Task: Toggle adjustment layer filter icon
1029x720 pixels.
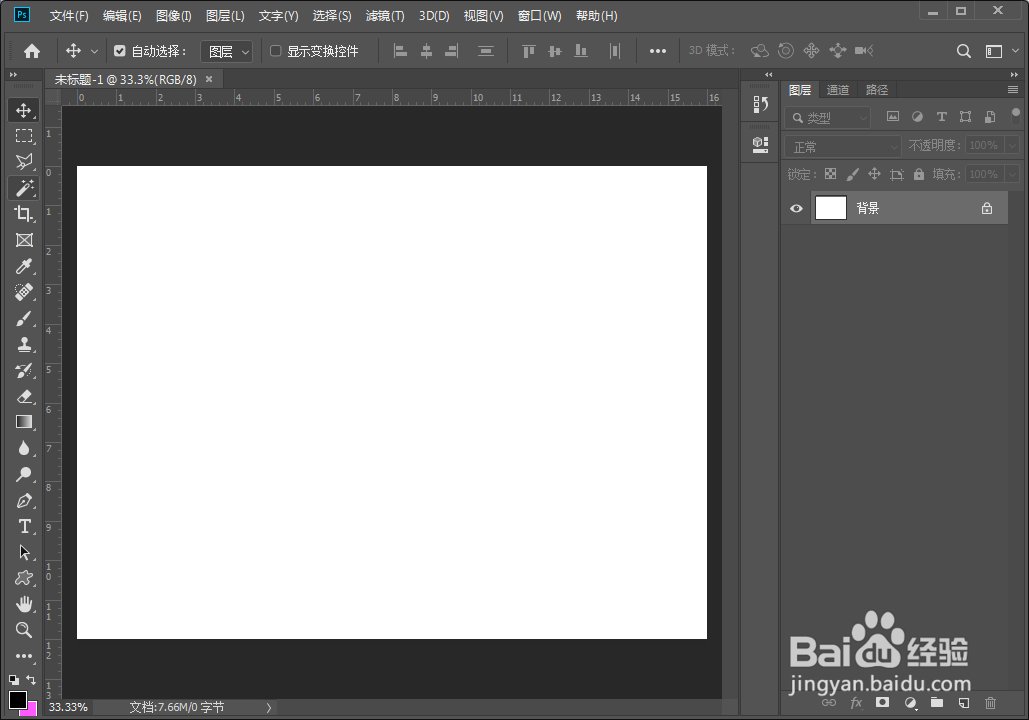Action: [917, 117]
